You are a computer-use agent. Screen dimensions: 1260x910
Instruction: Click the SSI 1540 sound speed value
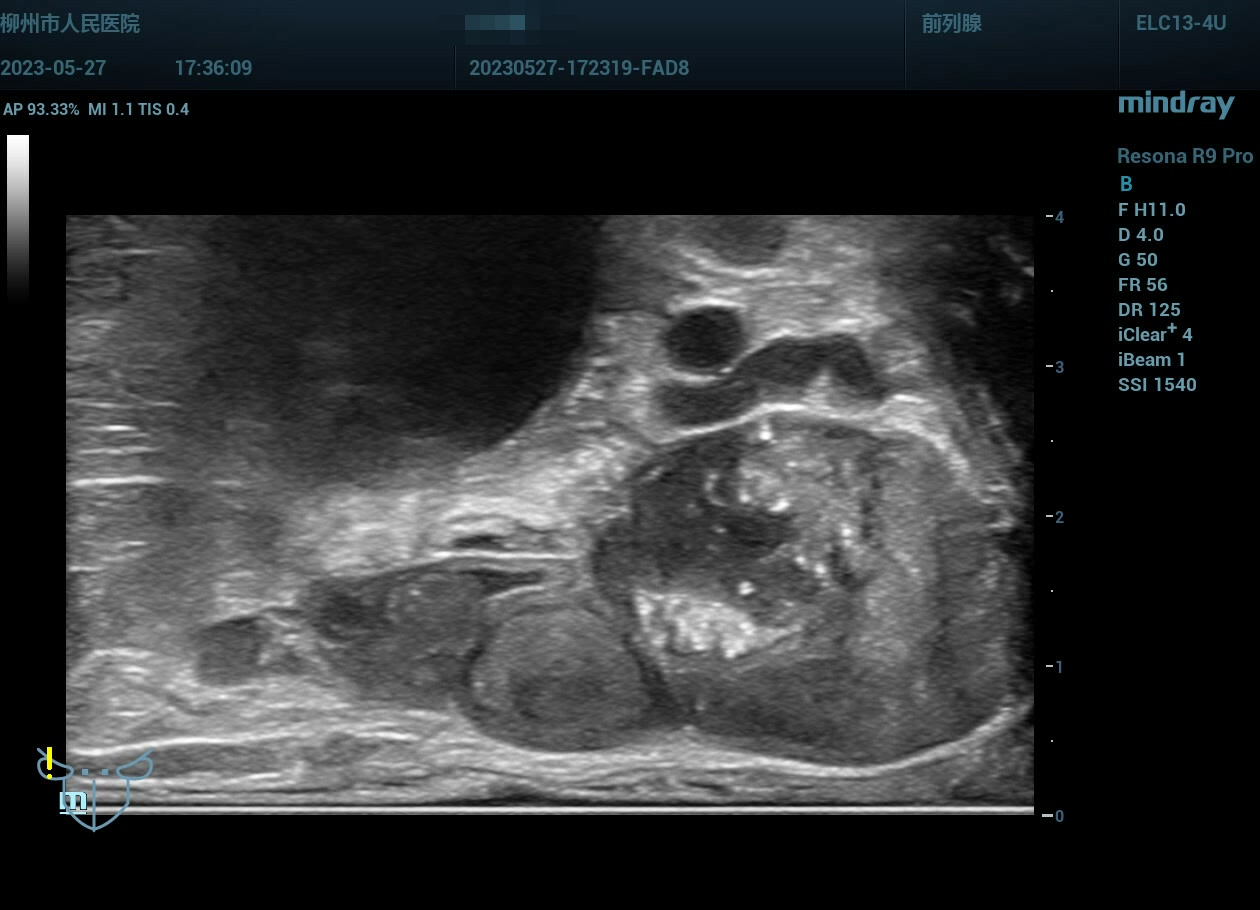(1157, 385)
